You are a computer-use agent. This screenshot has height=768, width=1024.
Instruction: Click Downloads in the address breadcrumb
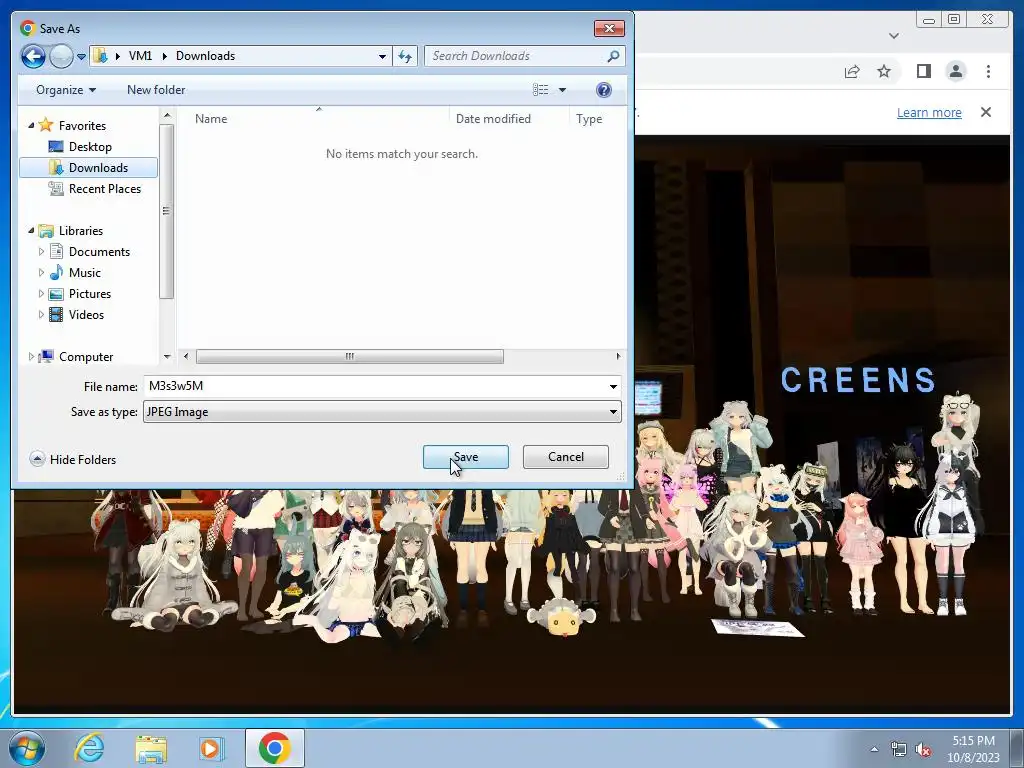(x=205, y=56)
